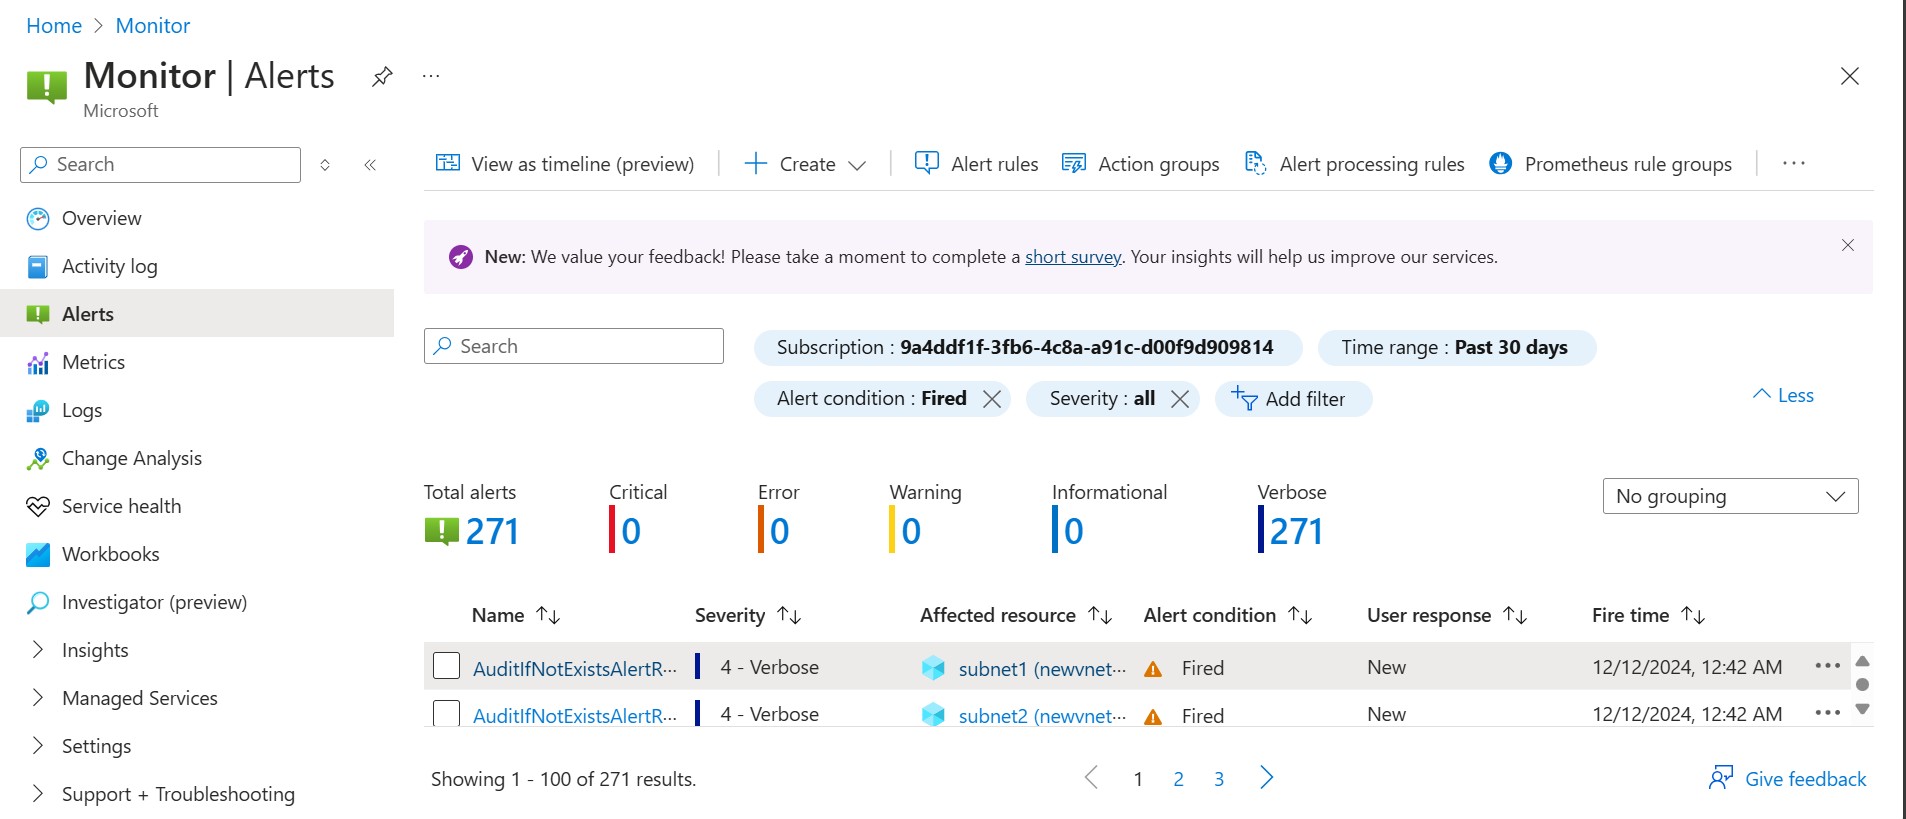Open Alert rules from toolbar
The width and height of the screenshot is (1906, 819).
pos(976,164)
